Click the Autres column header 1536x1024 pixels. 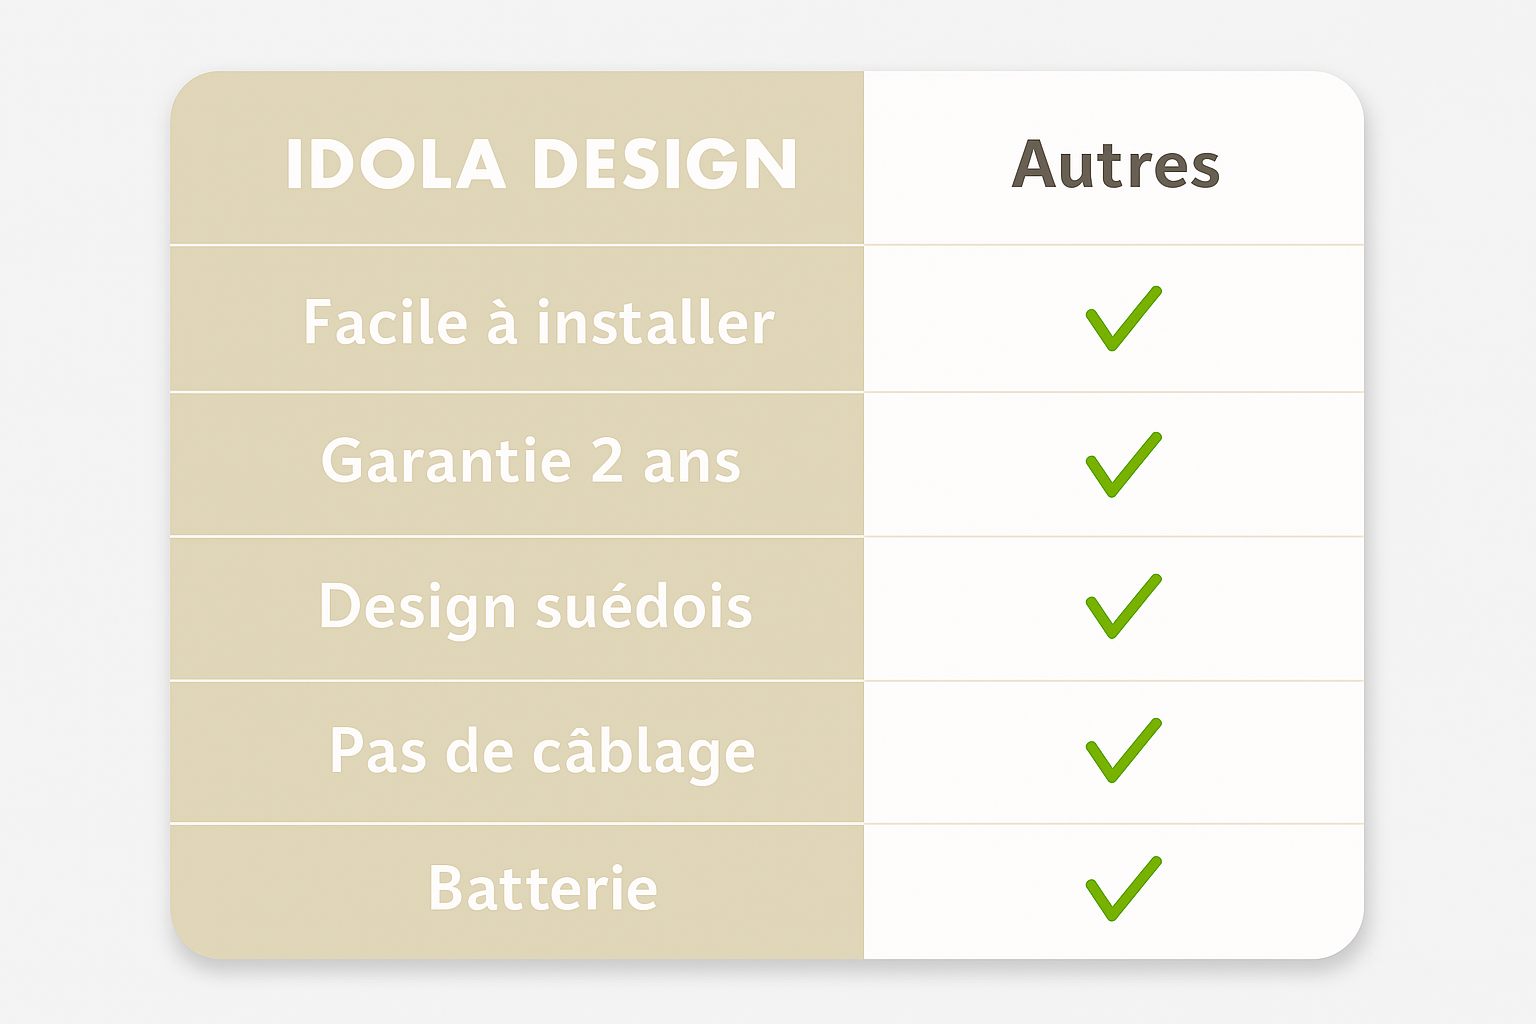(x=1115, y=164)
